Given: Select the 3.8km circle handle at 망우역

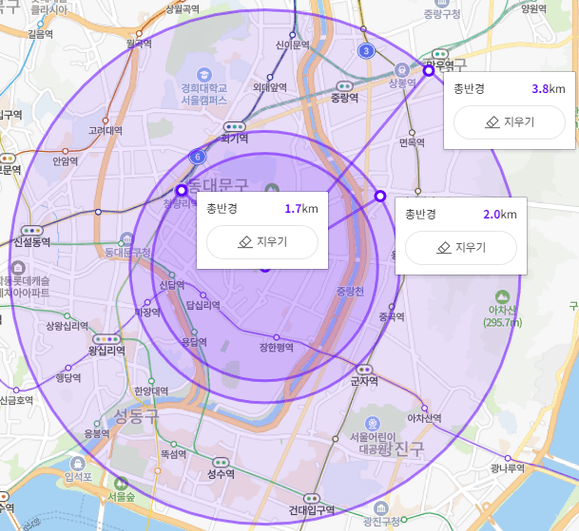Looking at the screenshot, I should pyautogui.click(x=429, y=71).
